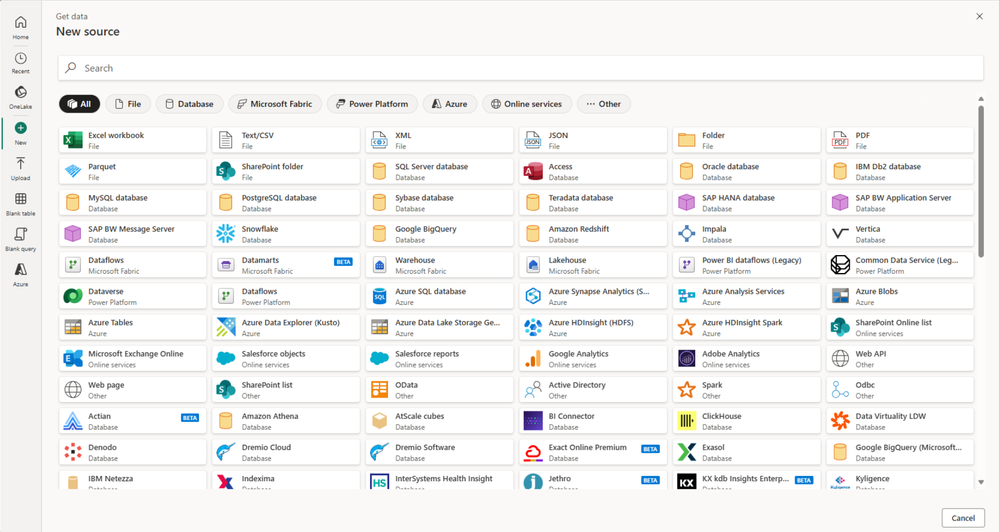Choose the Azure SQL database icon

click(x=380, y=296)
